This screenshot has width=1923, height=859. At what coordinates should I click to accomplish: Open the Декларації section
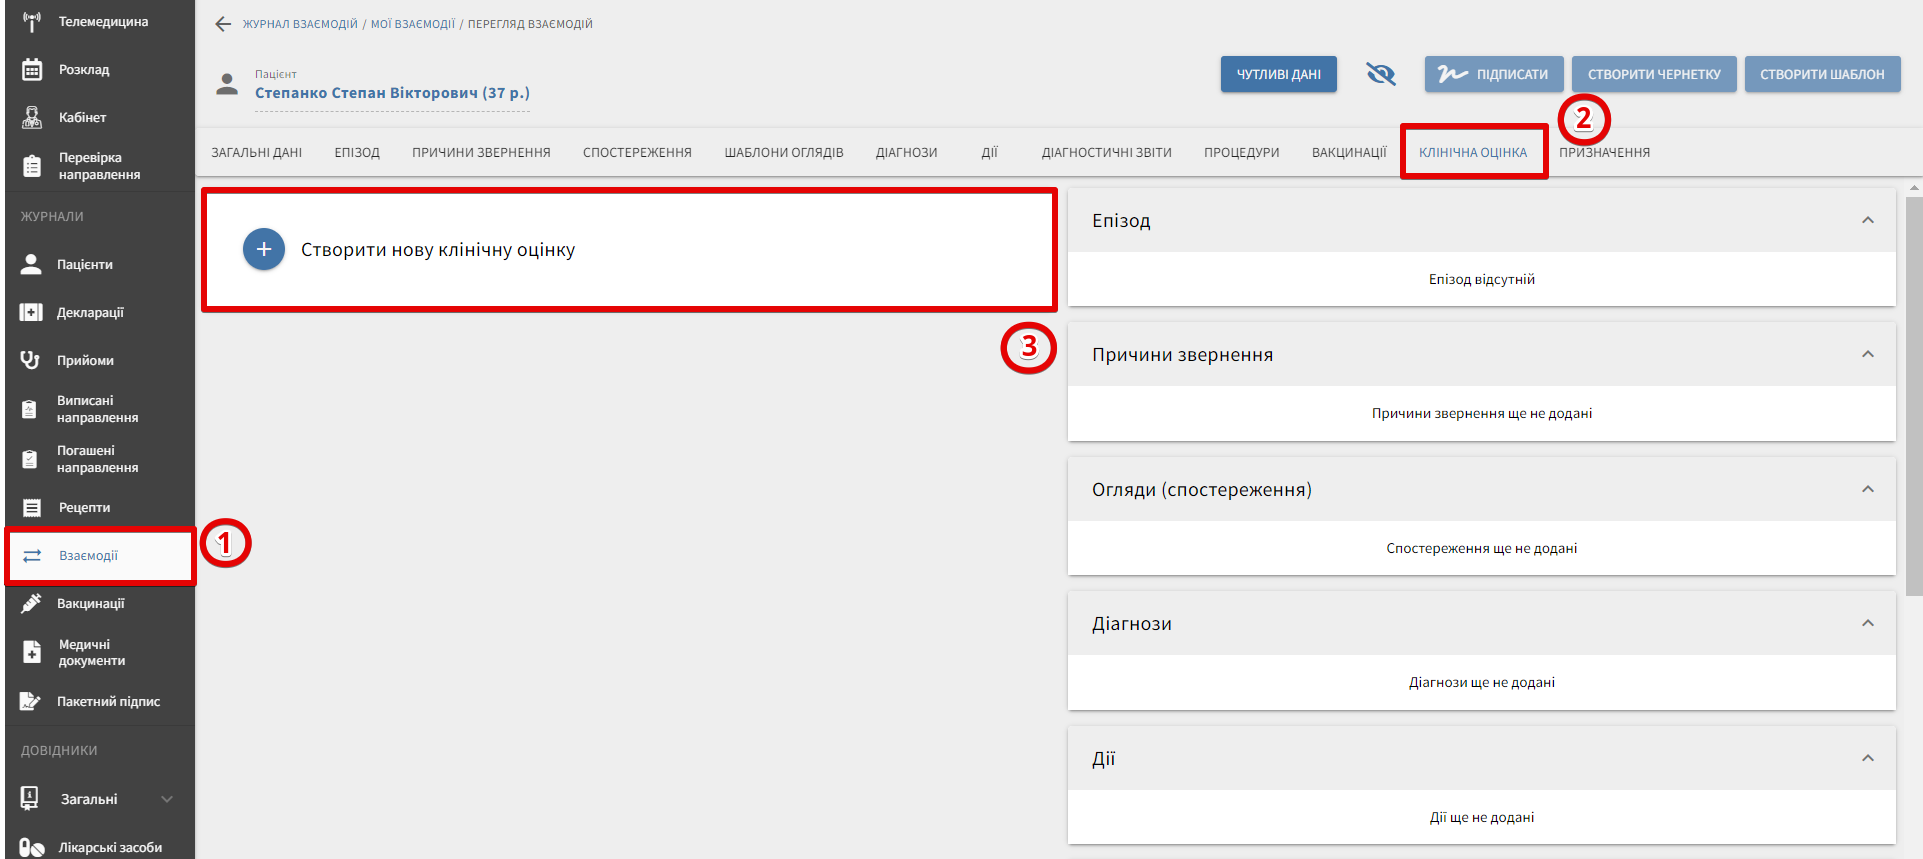(x=89, y=313)
